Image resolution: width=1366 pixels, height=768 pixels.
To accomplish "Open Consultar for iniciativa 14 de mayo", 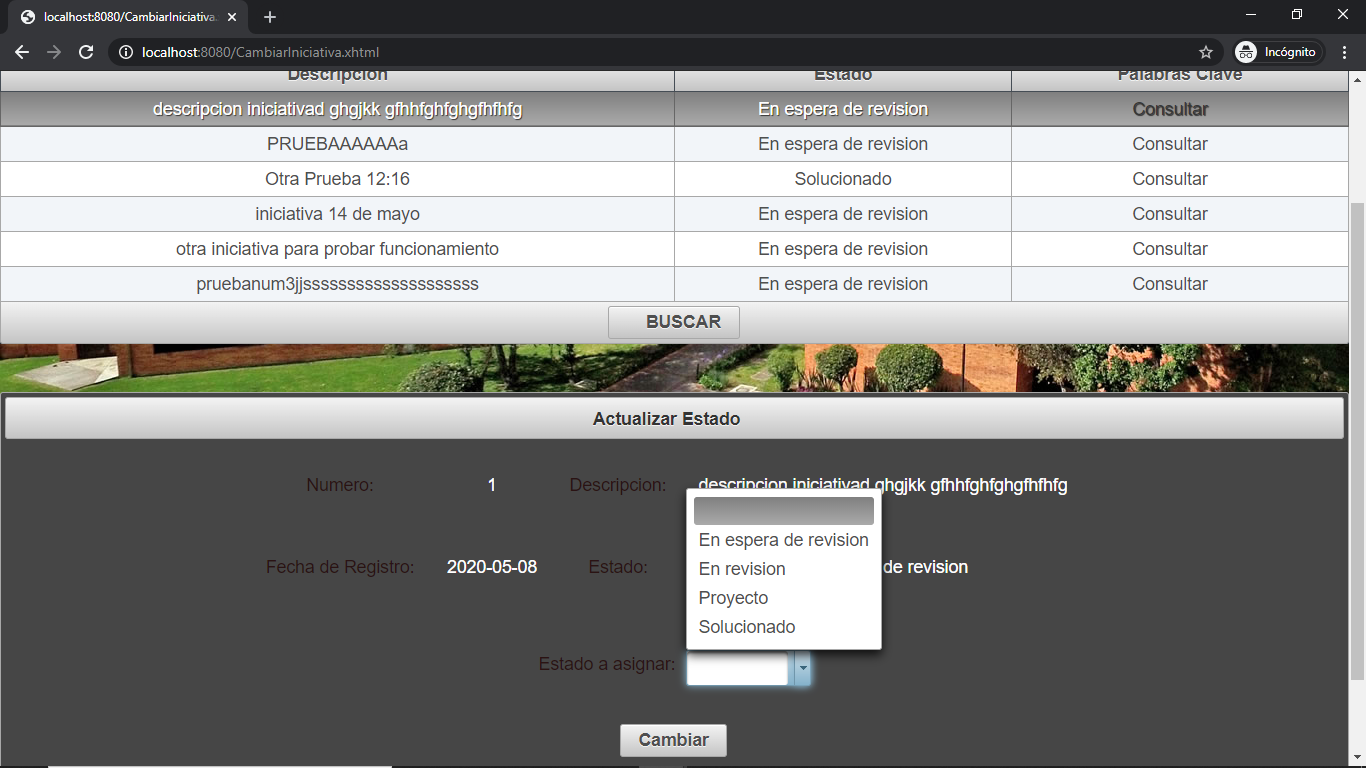I will point(1170,214).
